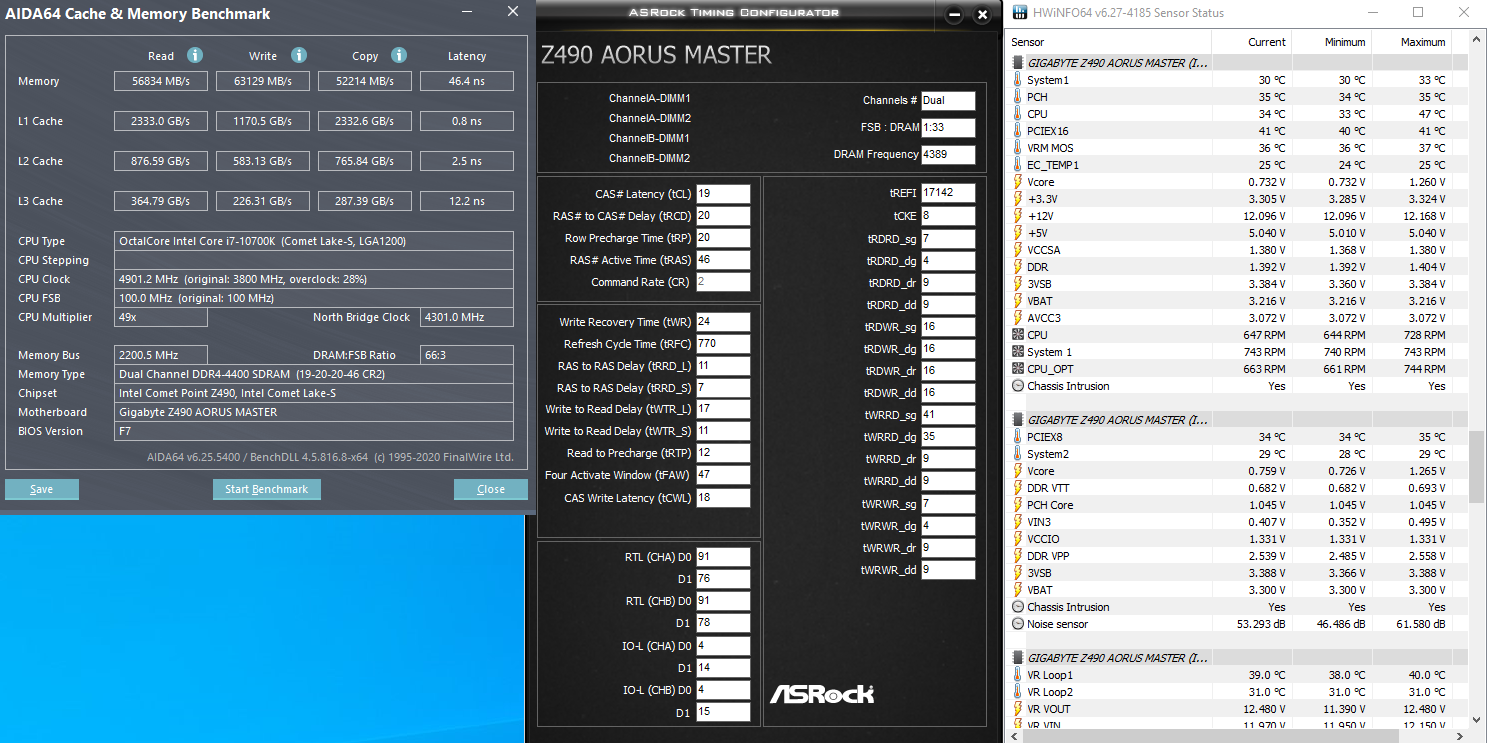Click the VR Loop2 thermometer icon
This screenshot has height=743, width=1487.
[x=1018, y=692]
